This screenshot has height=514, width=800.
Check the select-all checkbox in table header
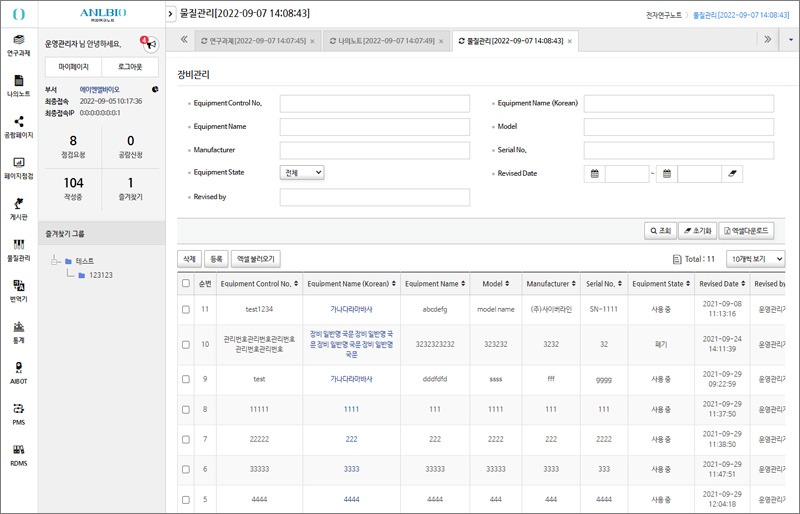[x=186, y=284]
